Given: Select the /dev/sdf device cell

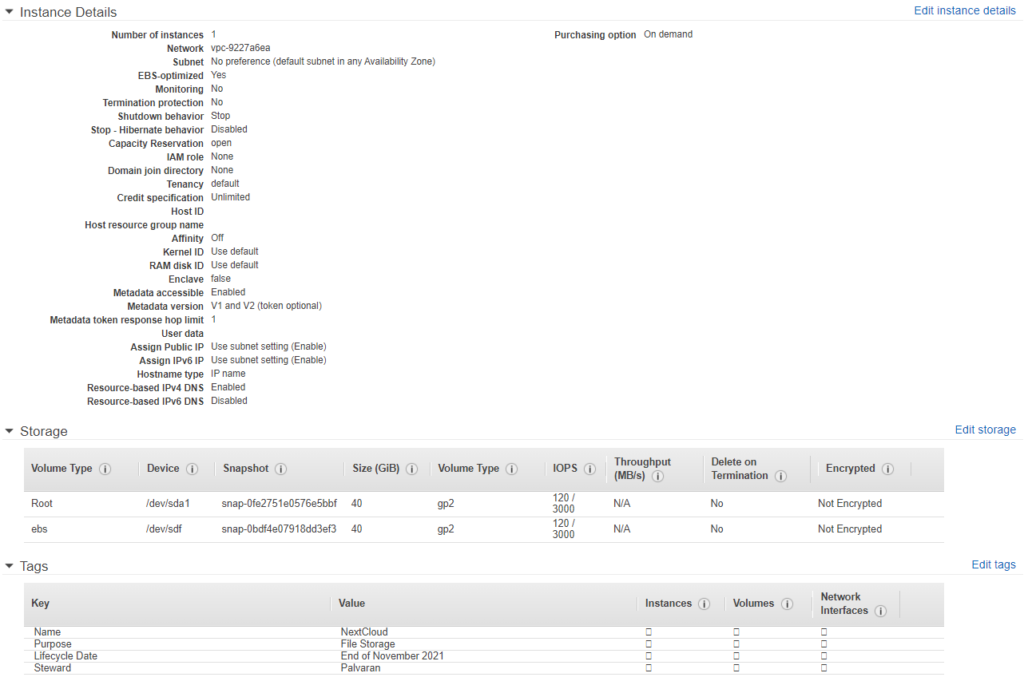Looking at the screenshot, I should click(x=163, y=529).
